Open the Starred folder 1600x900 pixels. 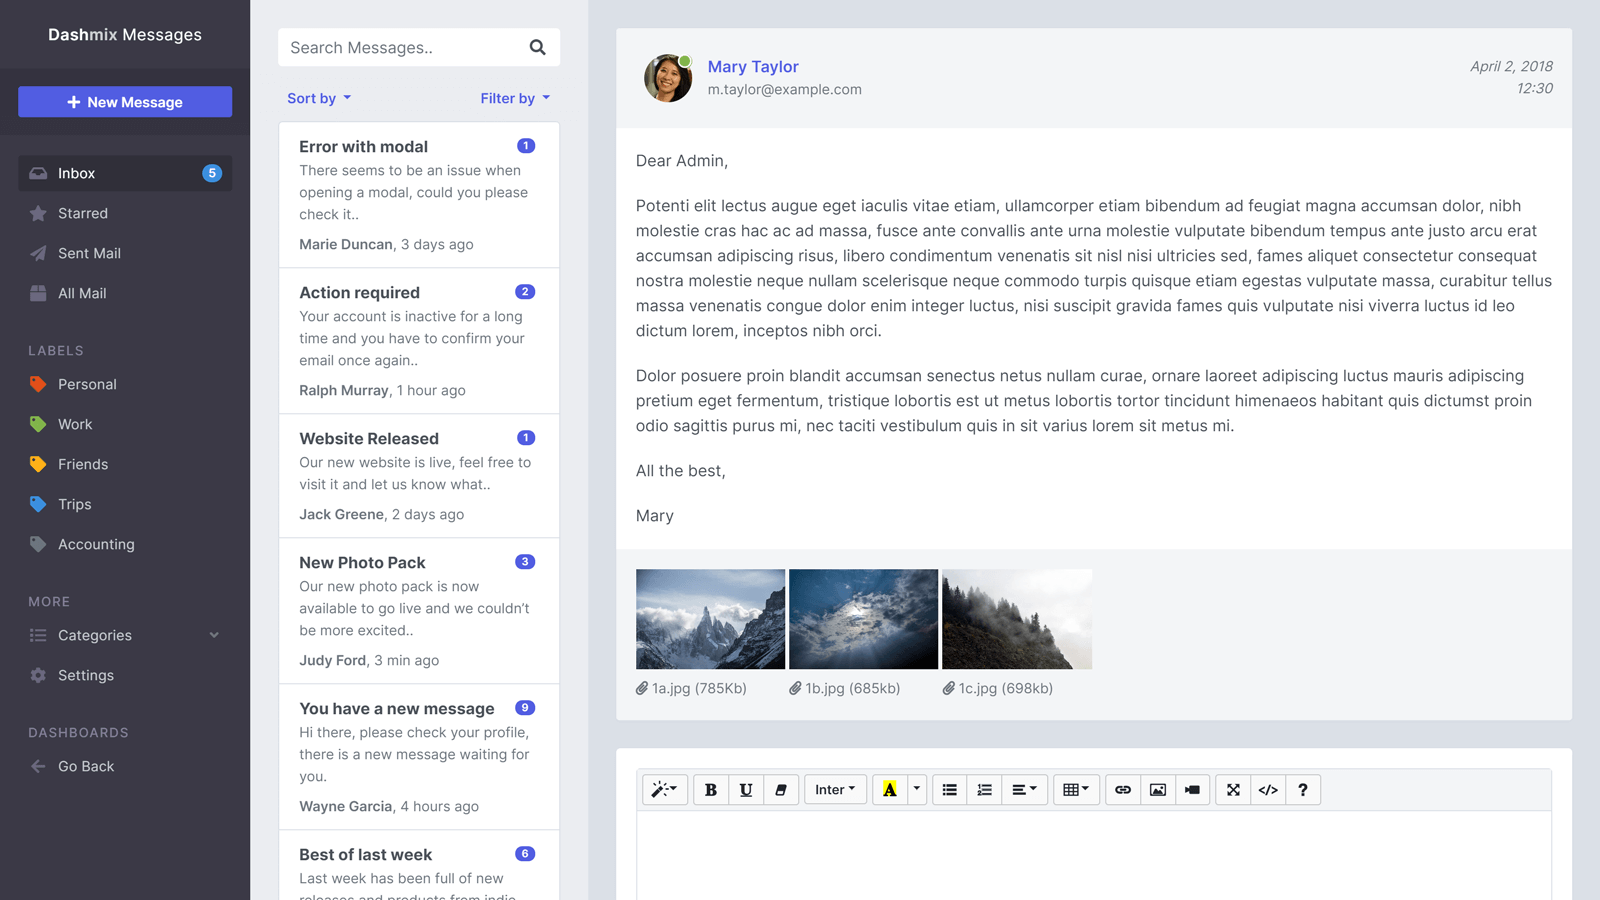[83, 213]
